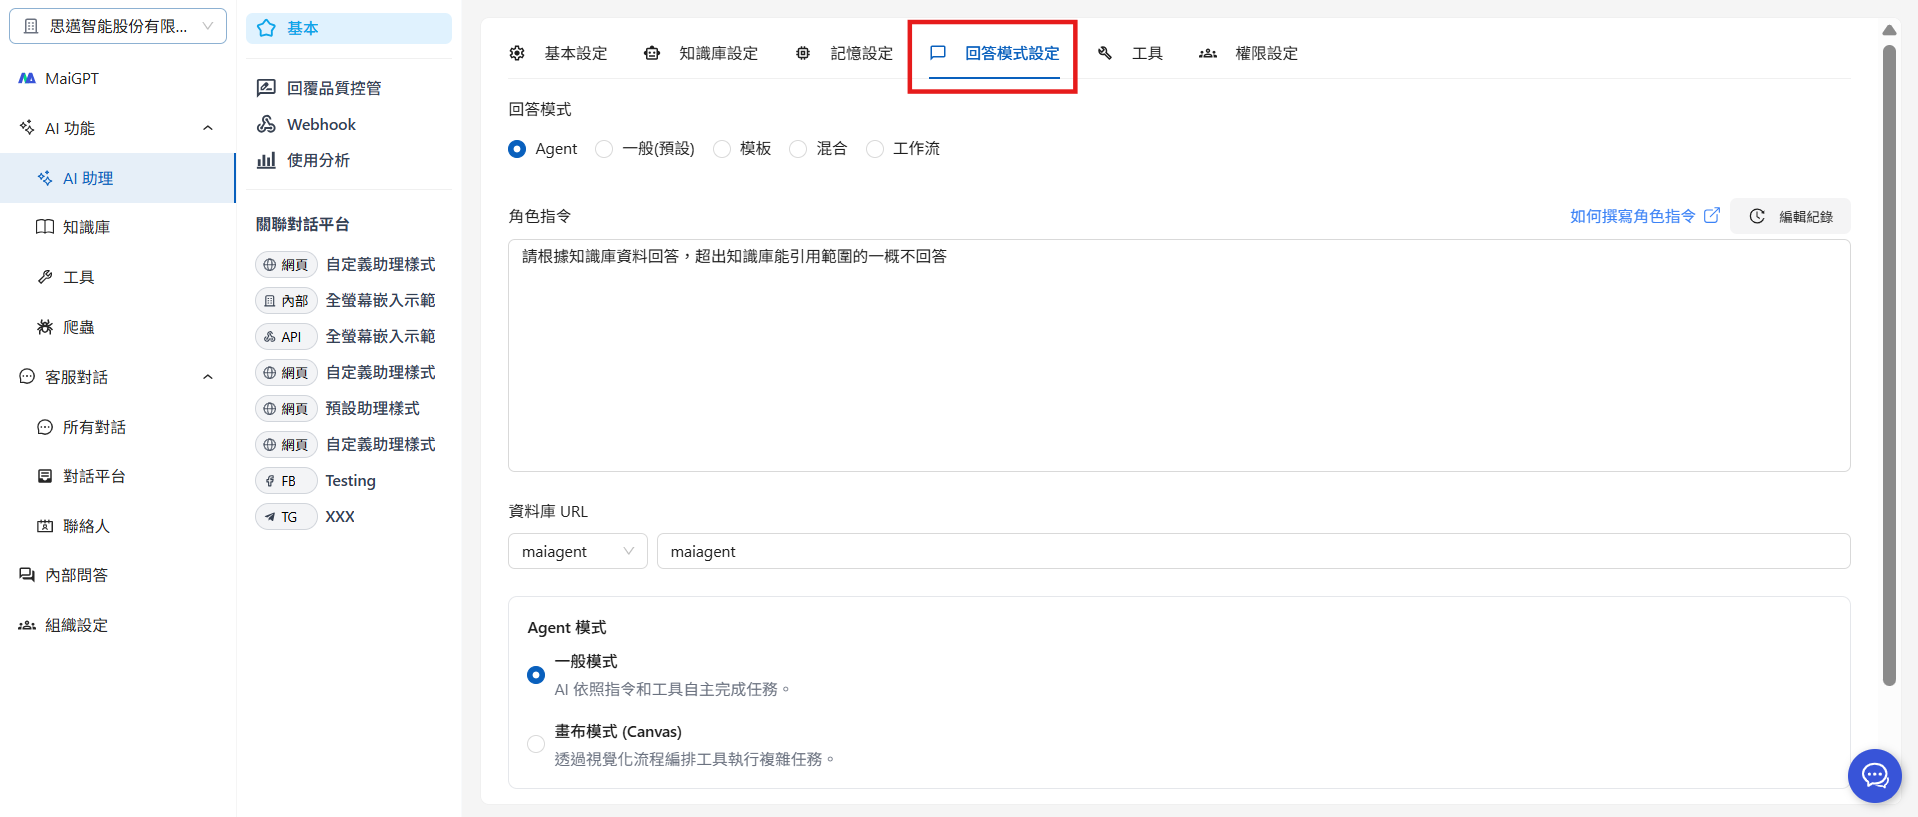Choose the 工作流 answer mode

[x=875, y=149]
